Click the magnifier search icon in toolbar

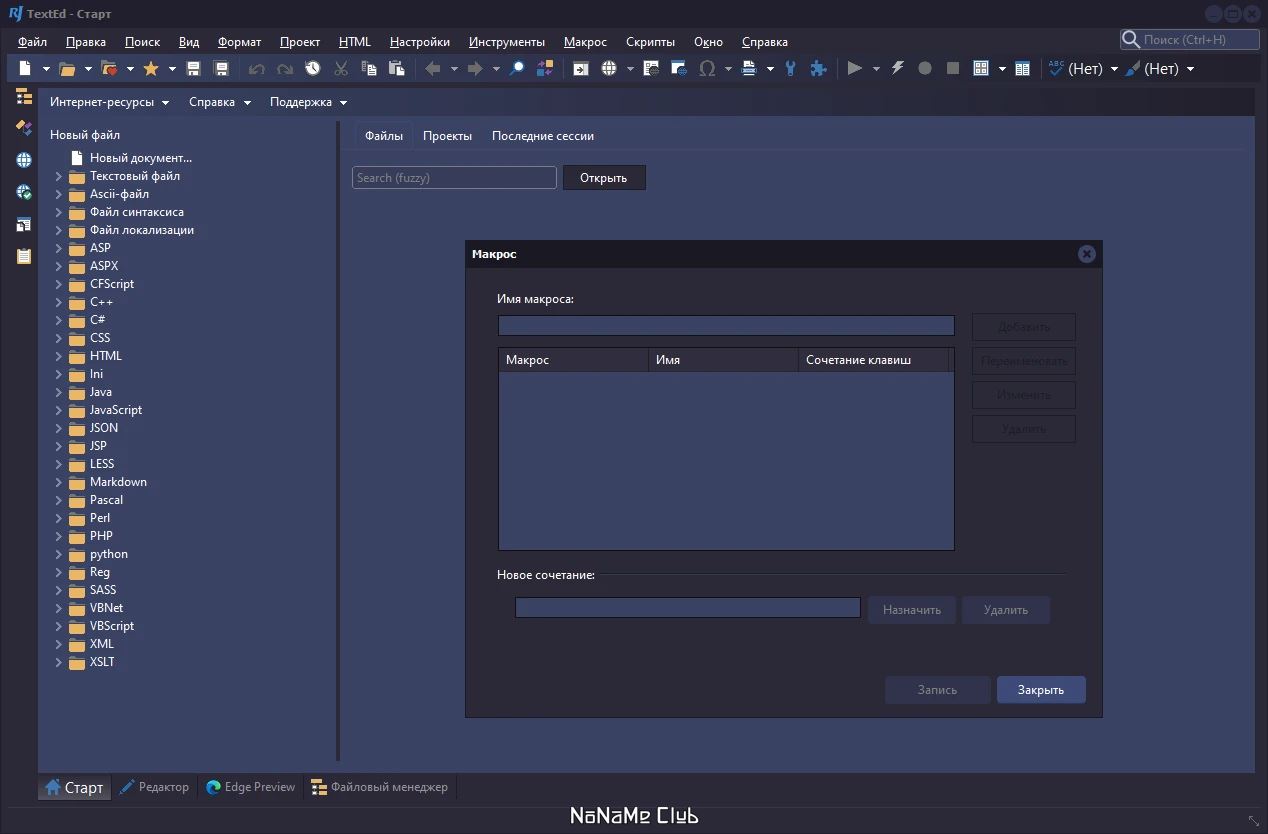click(x=517, y=68)
